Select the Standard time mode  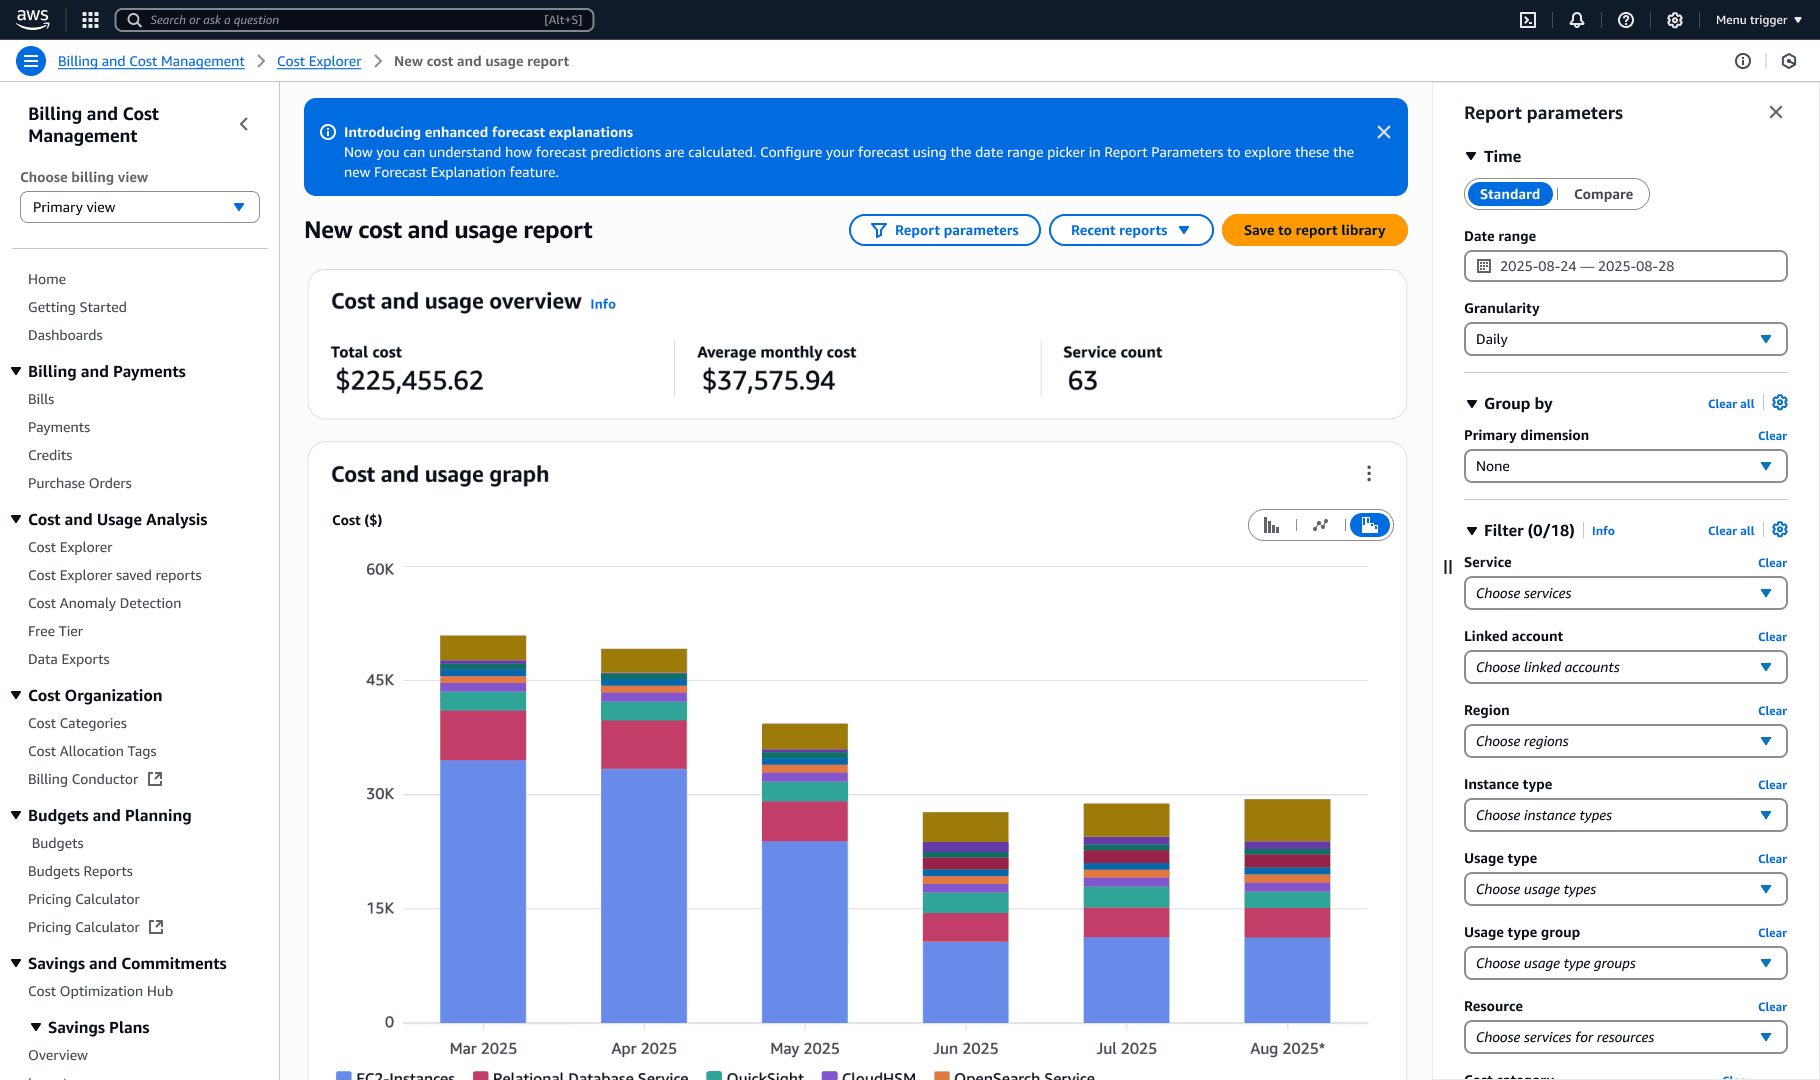click(1509, 194)
